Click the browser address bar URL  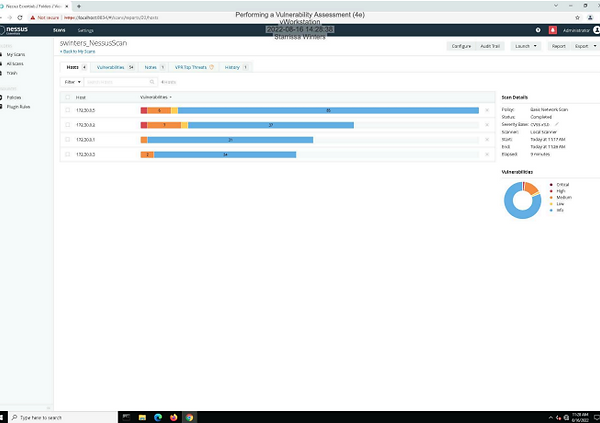tap(111, 18)
